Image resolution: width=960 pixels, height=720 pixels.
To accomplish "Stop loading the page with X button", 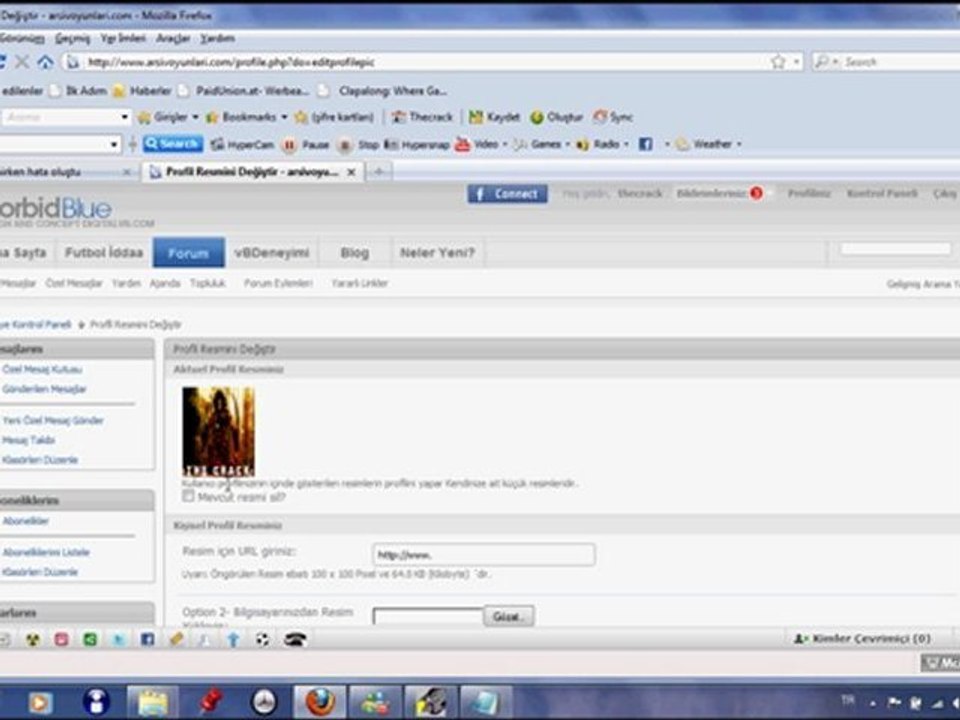I will [22, 62].
